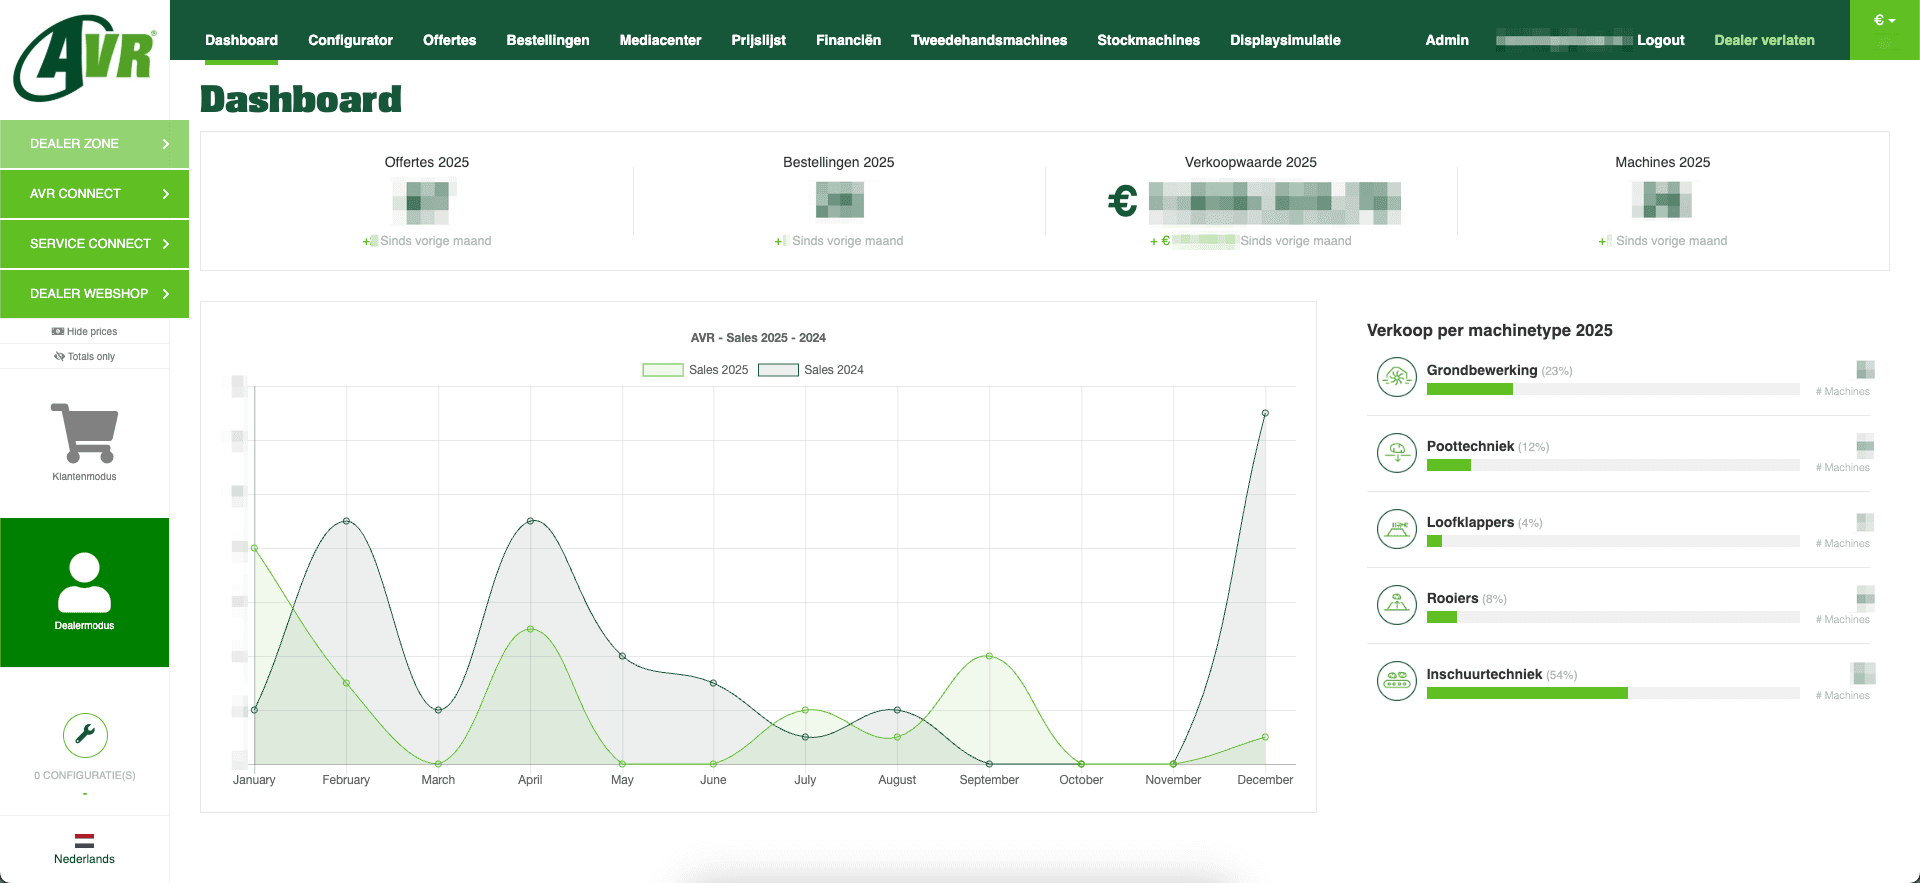1920x883 pixels.
Task: Click the Nederlands flag icon
Action: (x=84, y=841)
